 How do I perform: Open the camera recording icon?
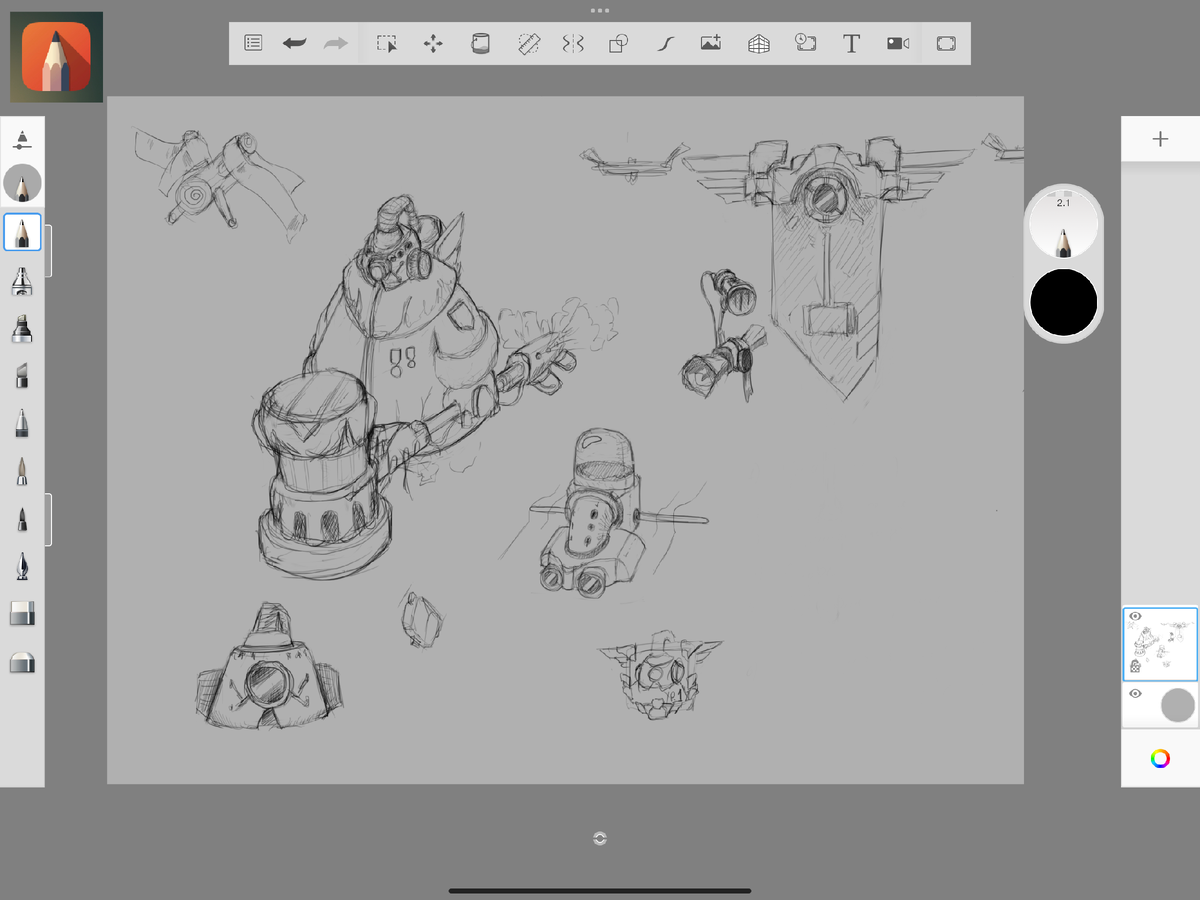coord(897,43)
